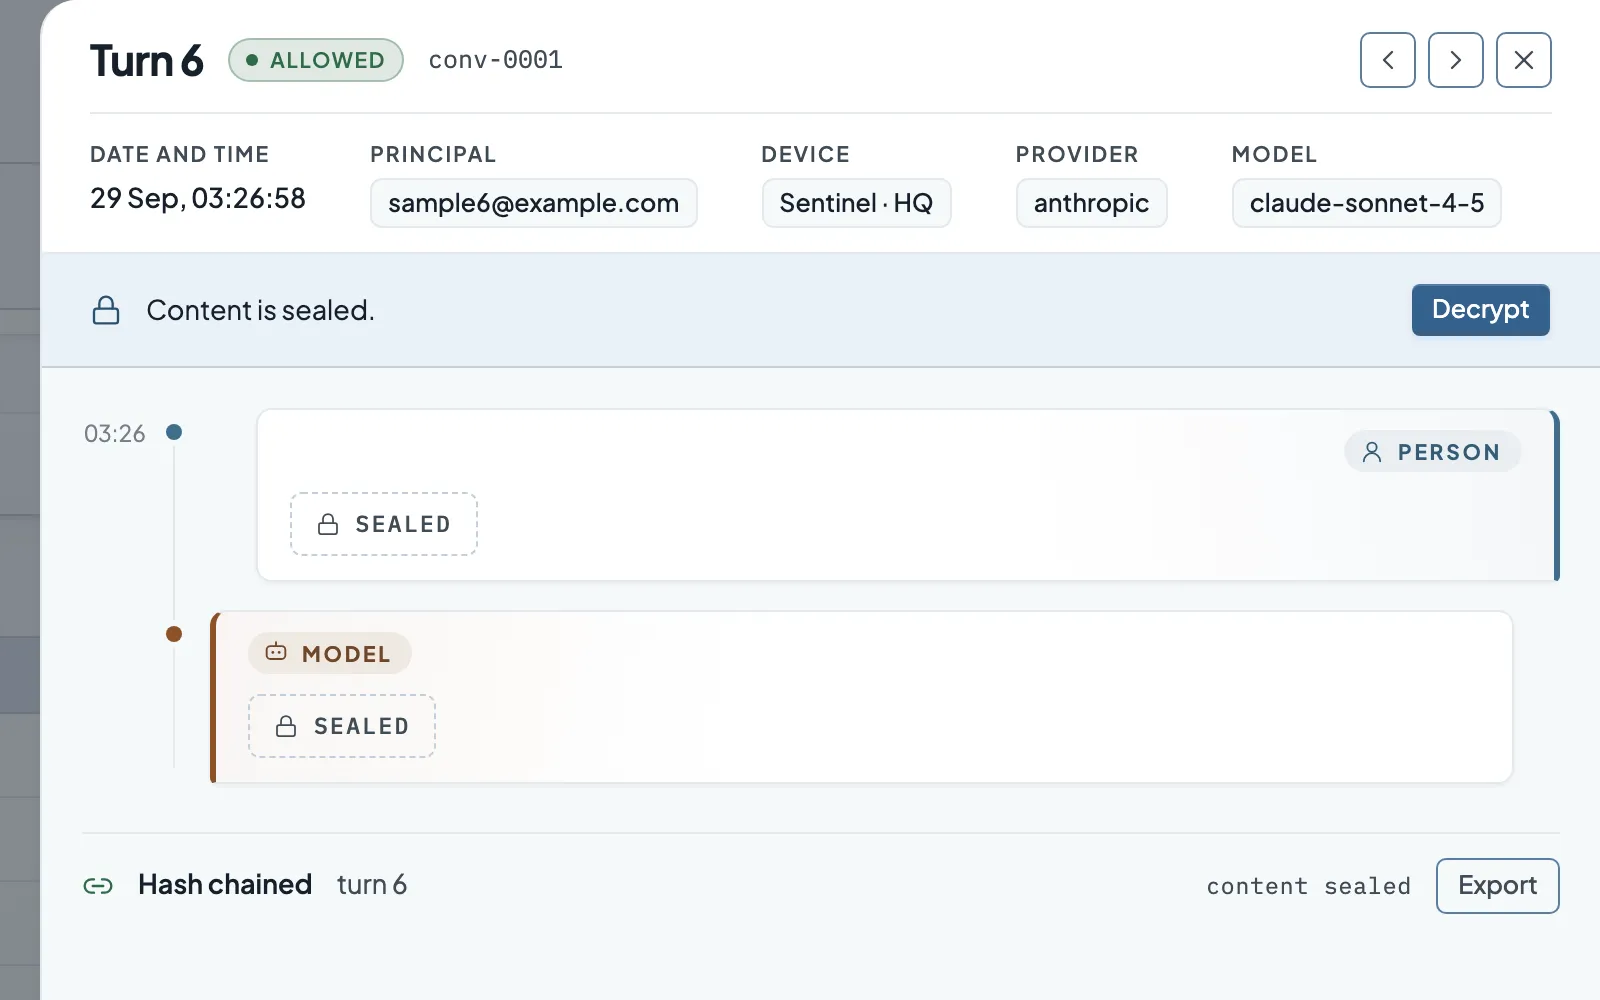1600x1000 pixels.
Task: Click the Hash chained label
Action: (225, 885)
